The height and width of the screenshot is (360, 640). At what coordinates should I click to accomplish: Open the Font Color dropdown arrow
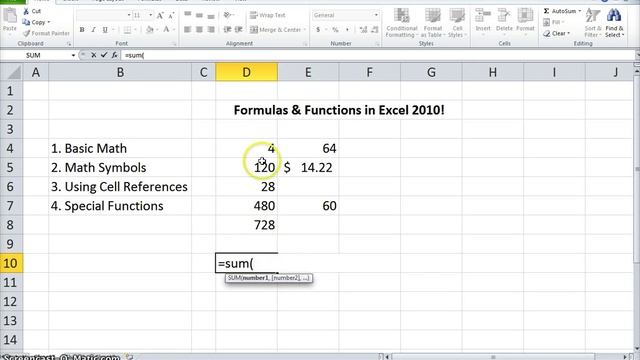click(173, 30)
